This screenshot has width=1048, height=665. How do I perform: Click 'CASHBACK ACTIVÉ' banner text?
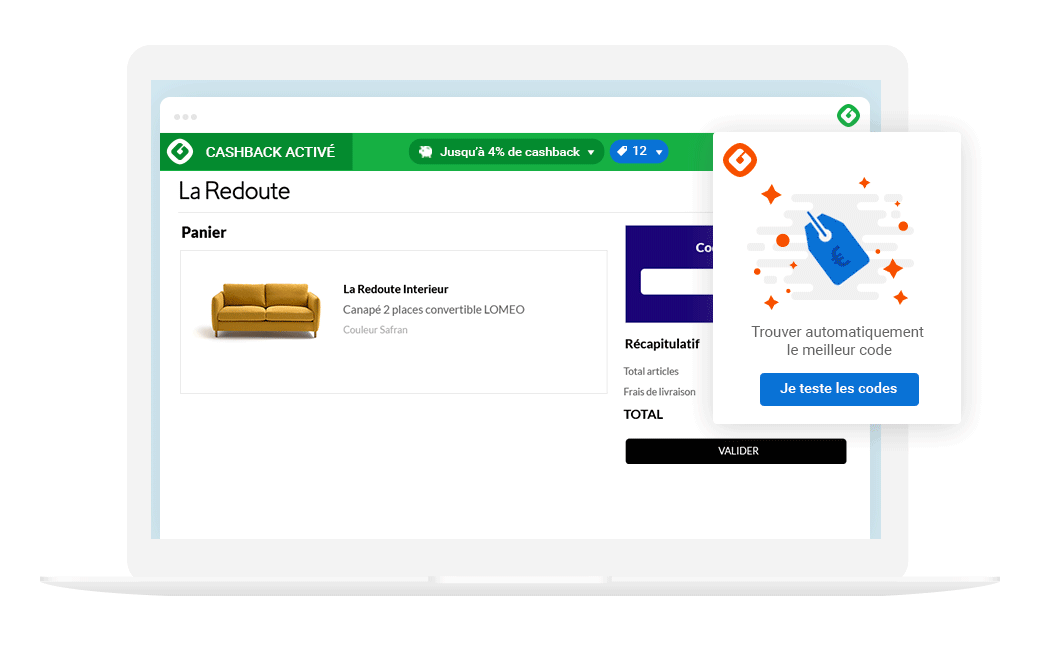point(270,152)
